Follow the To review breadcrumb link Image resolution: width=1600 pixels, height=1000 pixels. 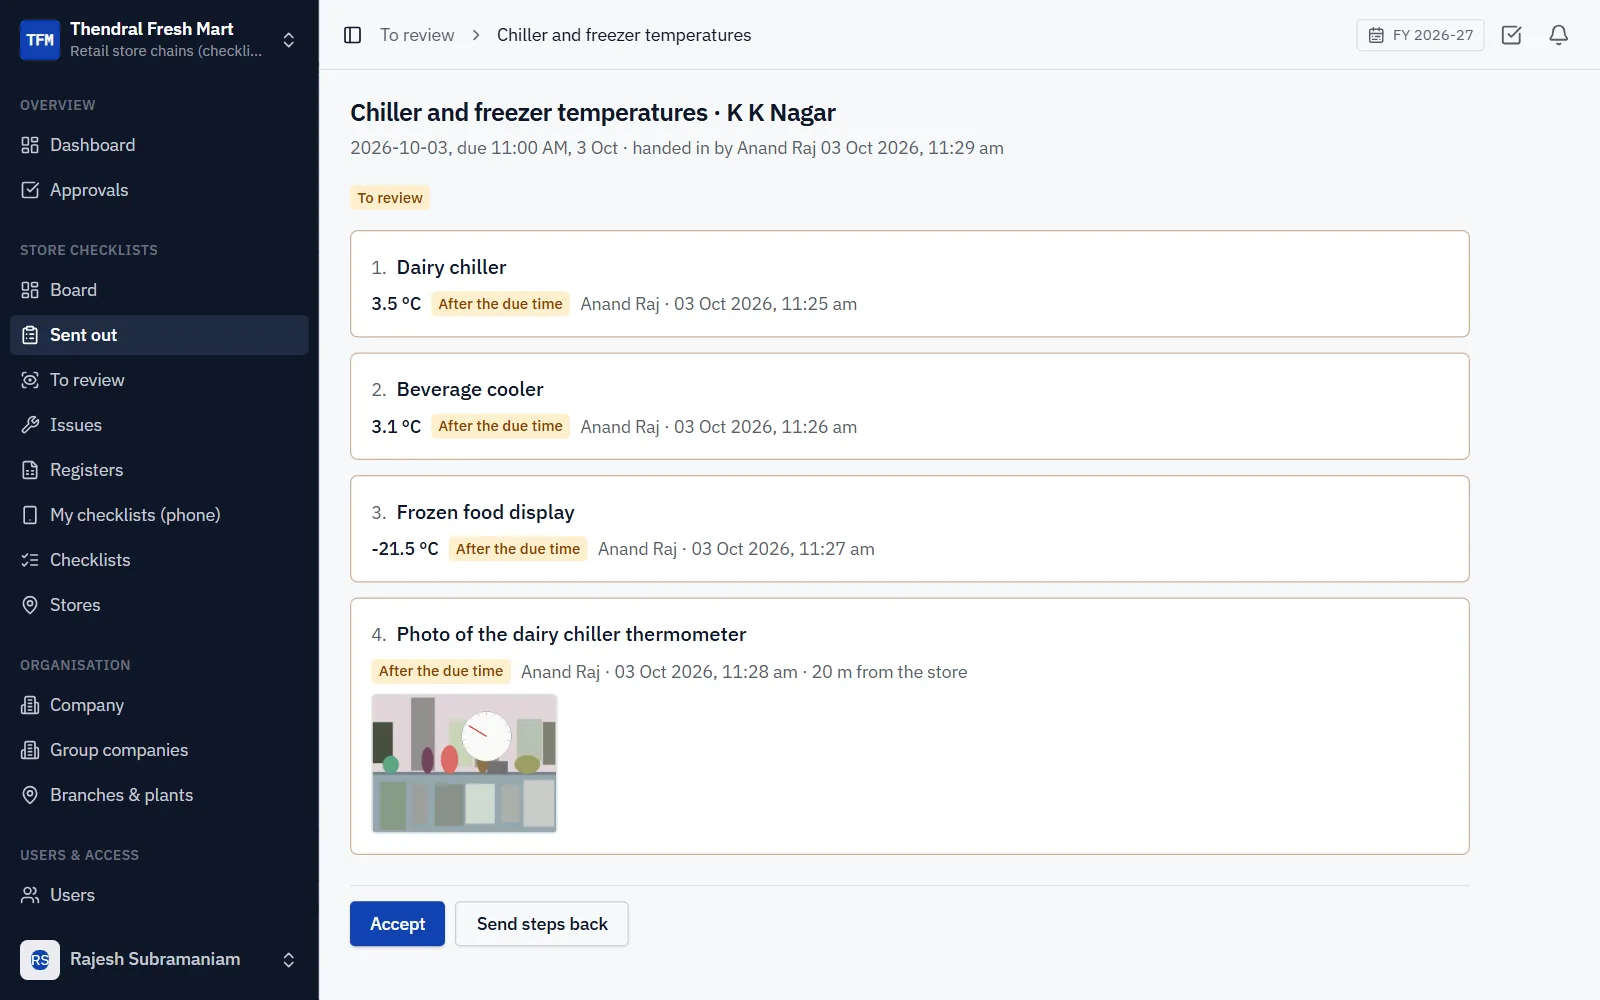pos(417,35)
